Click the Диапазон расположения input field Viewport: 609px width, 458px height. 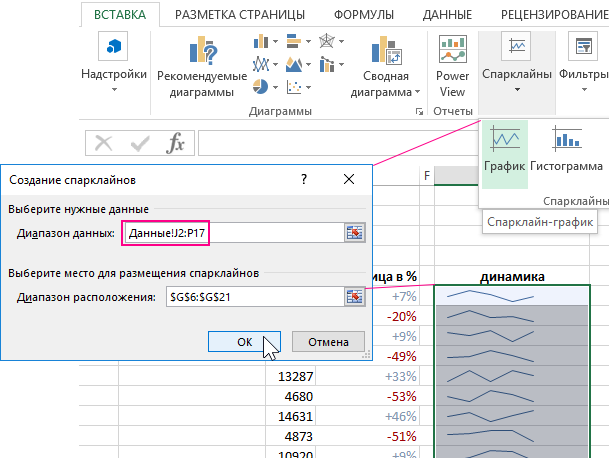pyautogui.click(x=255, y=297)
